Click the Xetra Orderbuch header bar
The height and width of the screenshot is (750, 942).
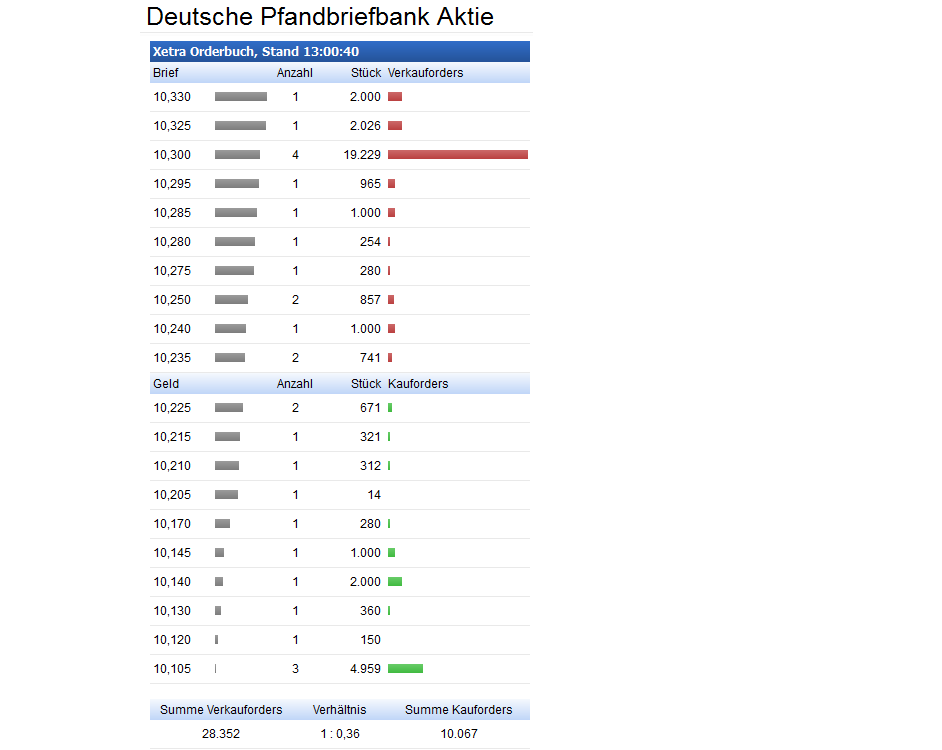pos(339,52)
